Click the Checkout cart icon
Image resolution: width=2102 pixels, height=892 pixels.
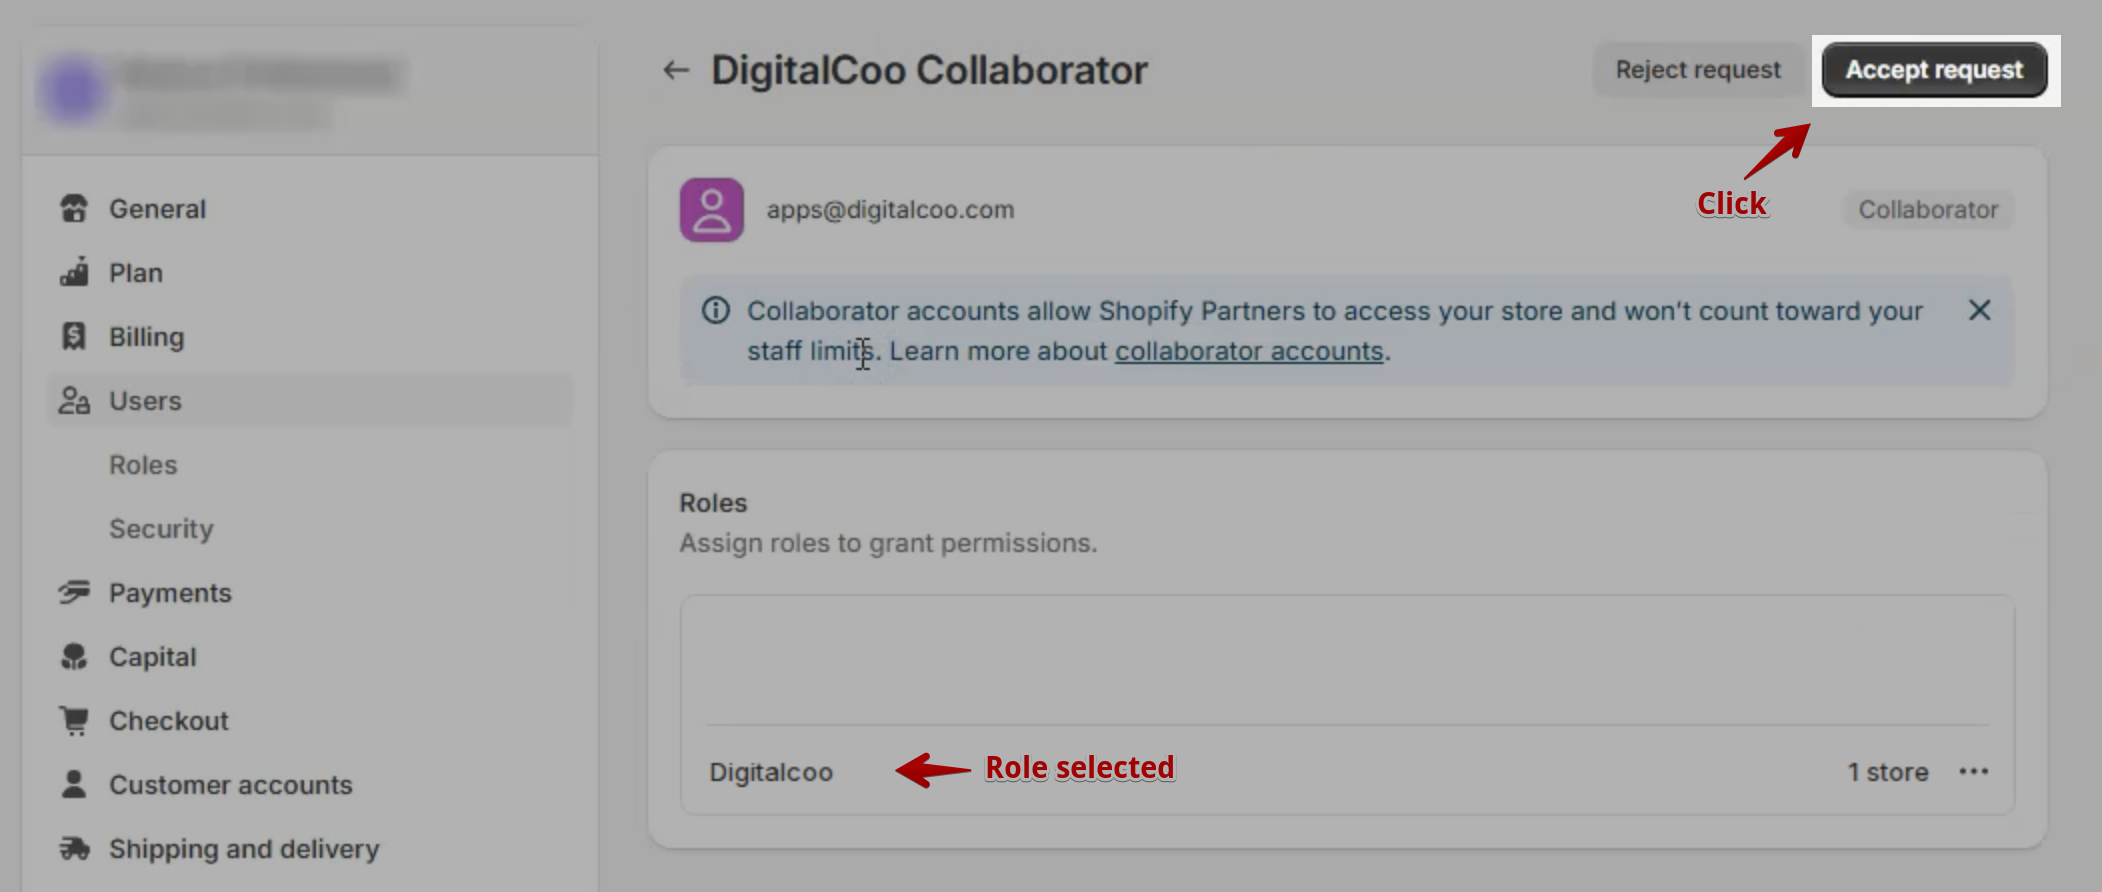pos(74,720)
